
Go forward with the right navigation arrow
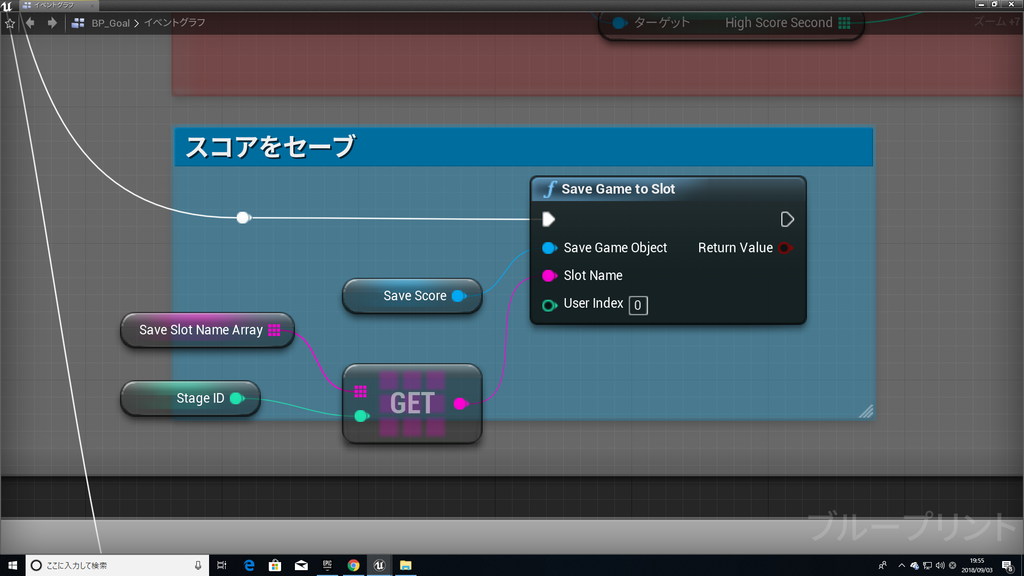[52, 23]
